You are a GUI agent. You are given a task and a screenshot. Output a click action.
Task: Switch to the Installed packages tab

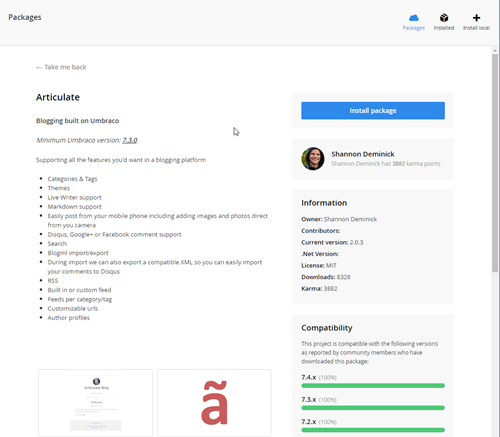point(444,22)
